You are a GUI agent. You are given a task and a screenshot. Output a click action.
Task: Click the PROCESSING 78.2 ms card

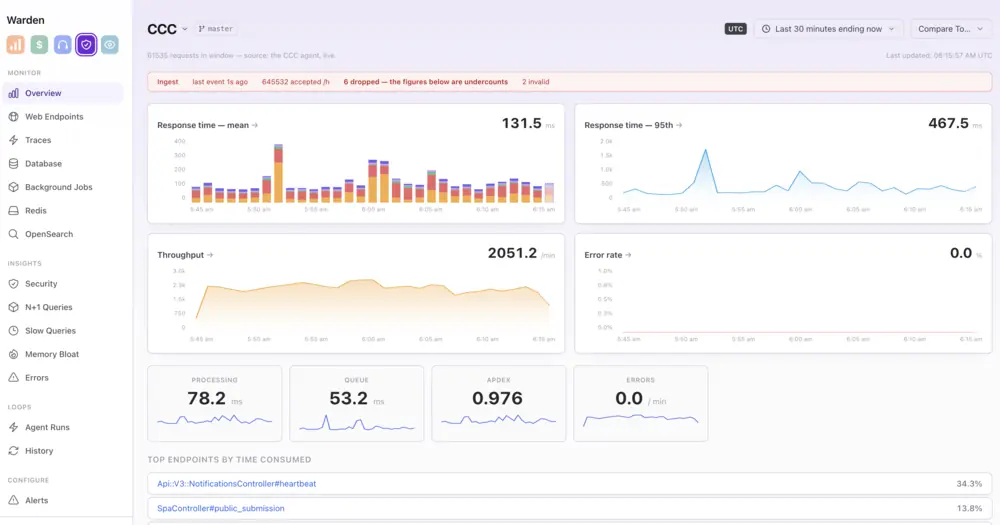(214, 403)
